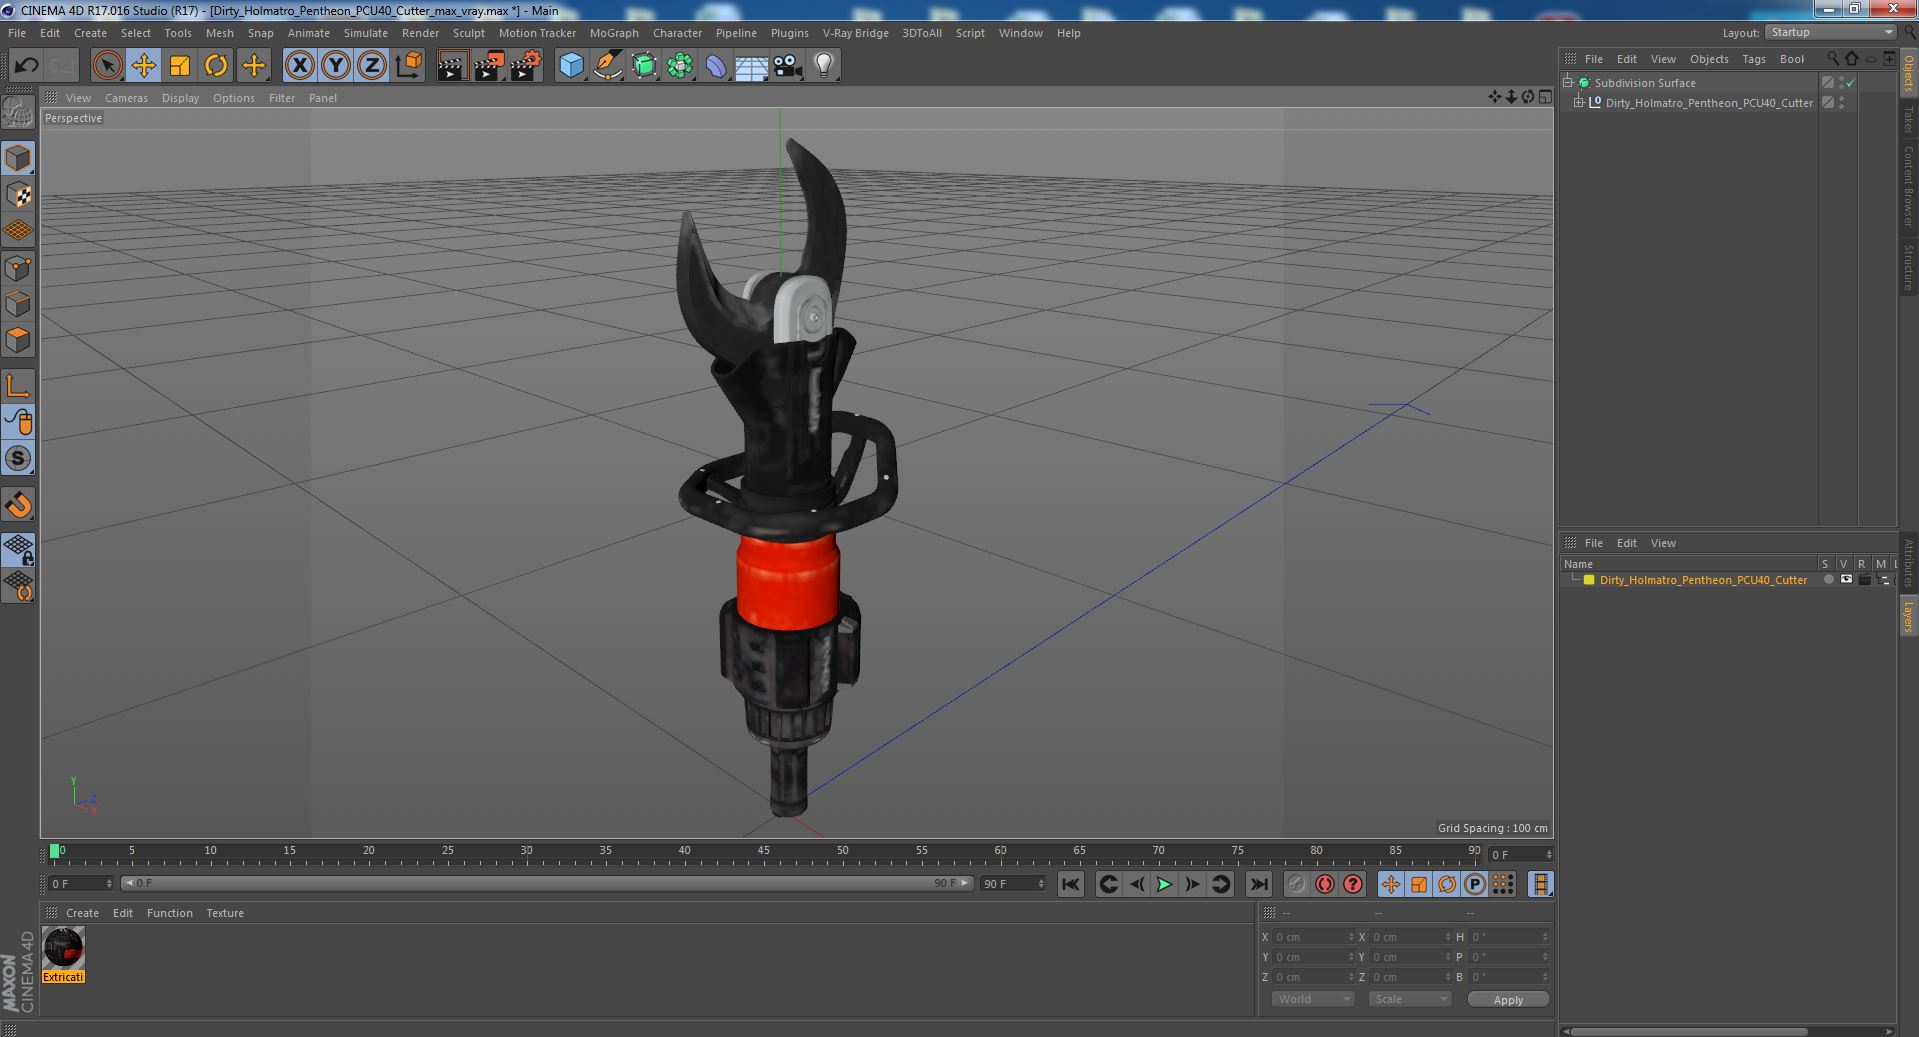Click record active objects button
The width and height of the screenshot is (1919, 1037).
[1296, 884]
